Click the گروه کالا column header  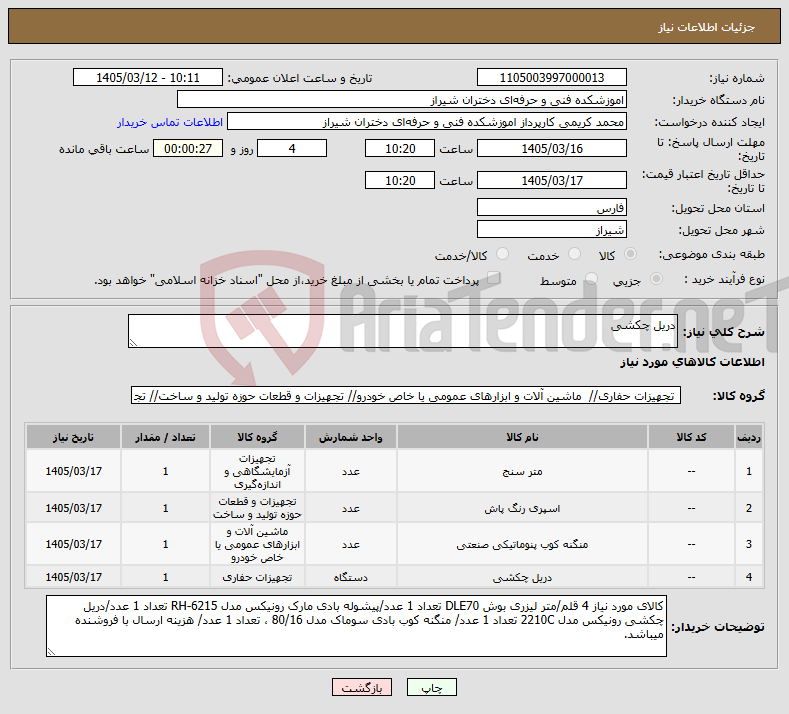(257, 437)
